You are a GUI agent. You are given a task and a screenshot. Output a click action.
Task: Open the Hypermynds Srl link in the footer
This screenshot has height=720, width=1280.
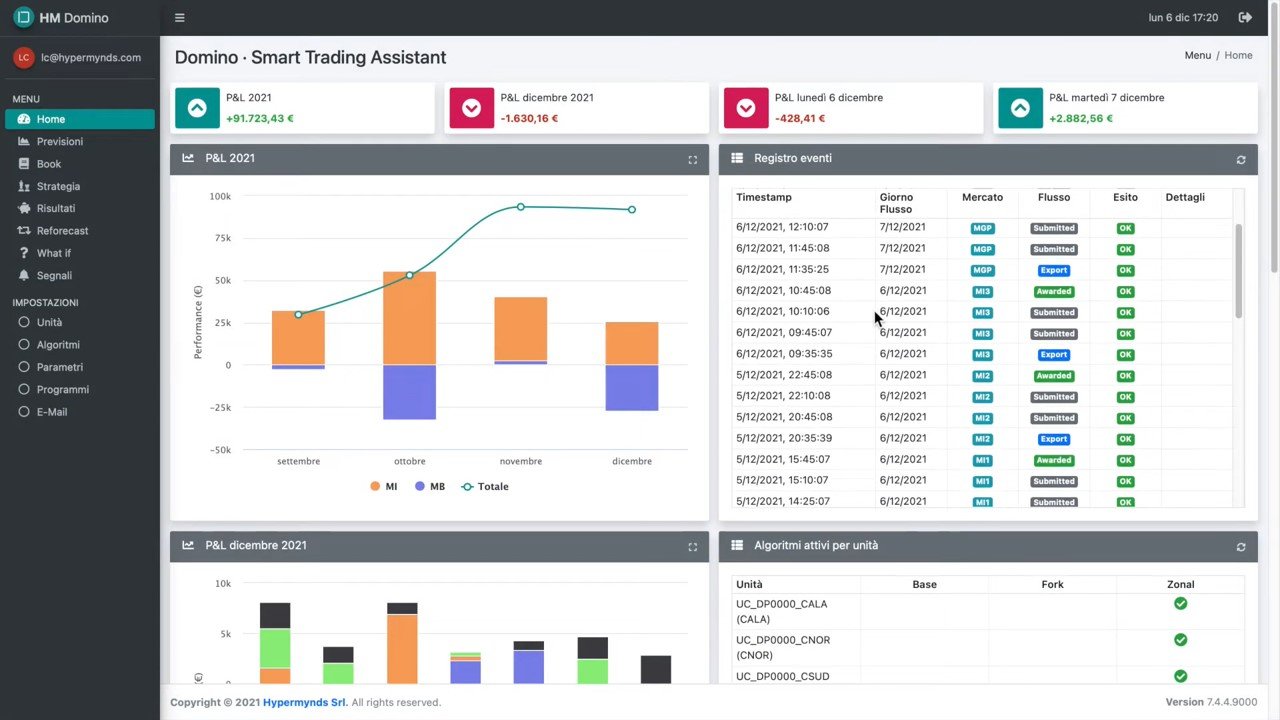click(303, 702)
